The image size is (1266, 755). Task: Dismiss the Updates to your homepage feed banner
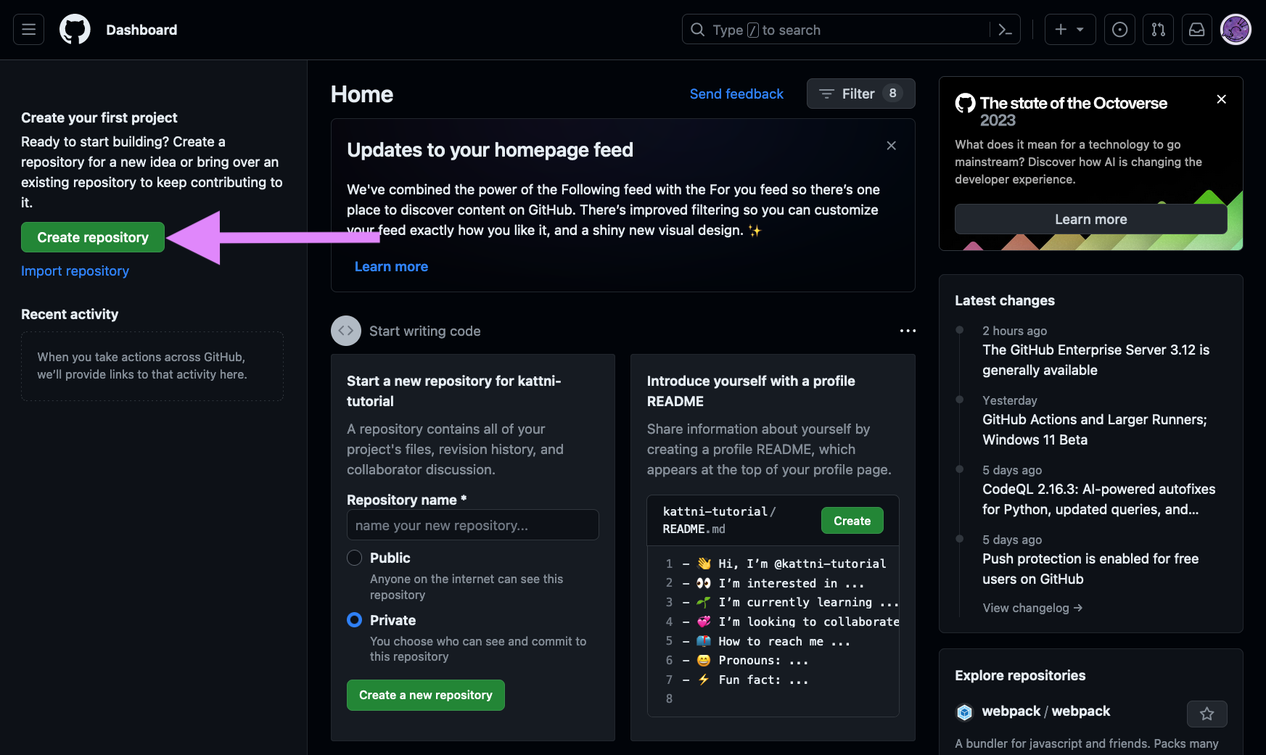891,146
